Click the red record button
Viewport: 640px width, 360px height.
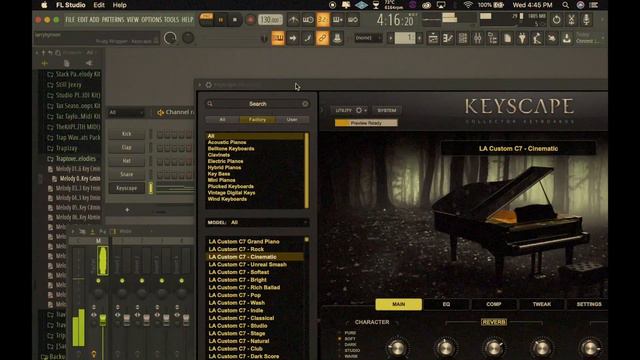[251, 20]
